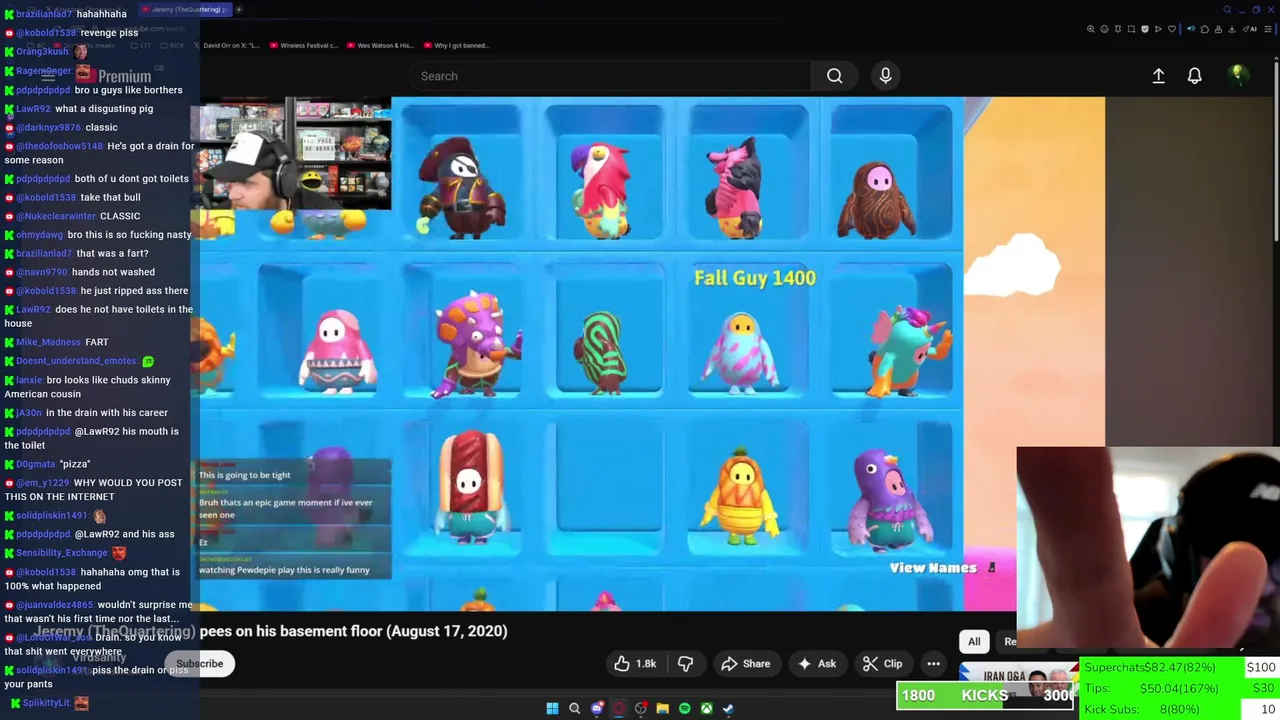Viewport: 1280px width, 720px height.
Task: Click inside the YouTube search field
Action: coord(610,76)
